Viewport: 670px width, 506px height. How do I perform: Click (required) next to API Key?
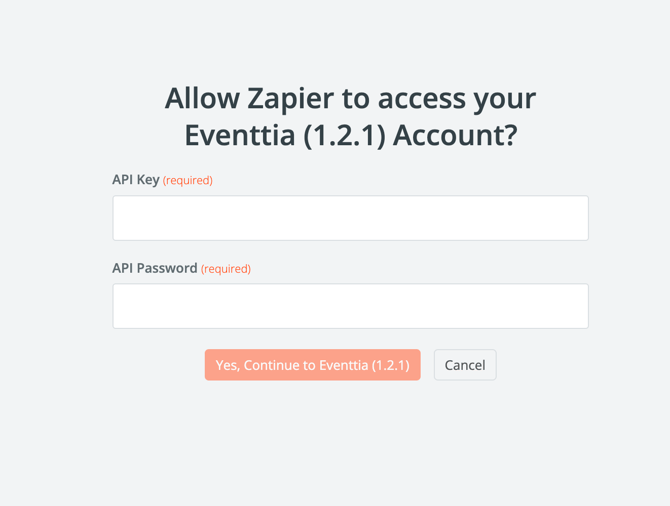pos(188,180)
